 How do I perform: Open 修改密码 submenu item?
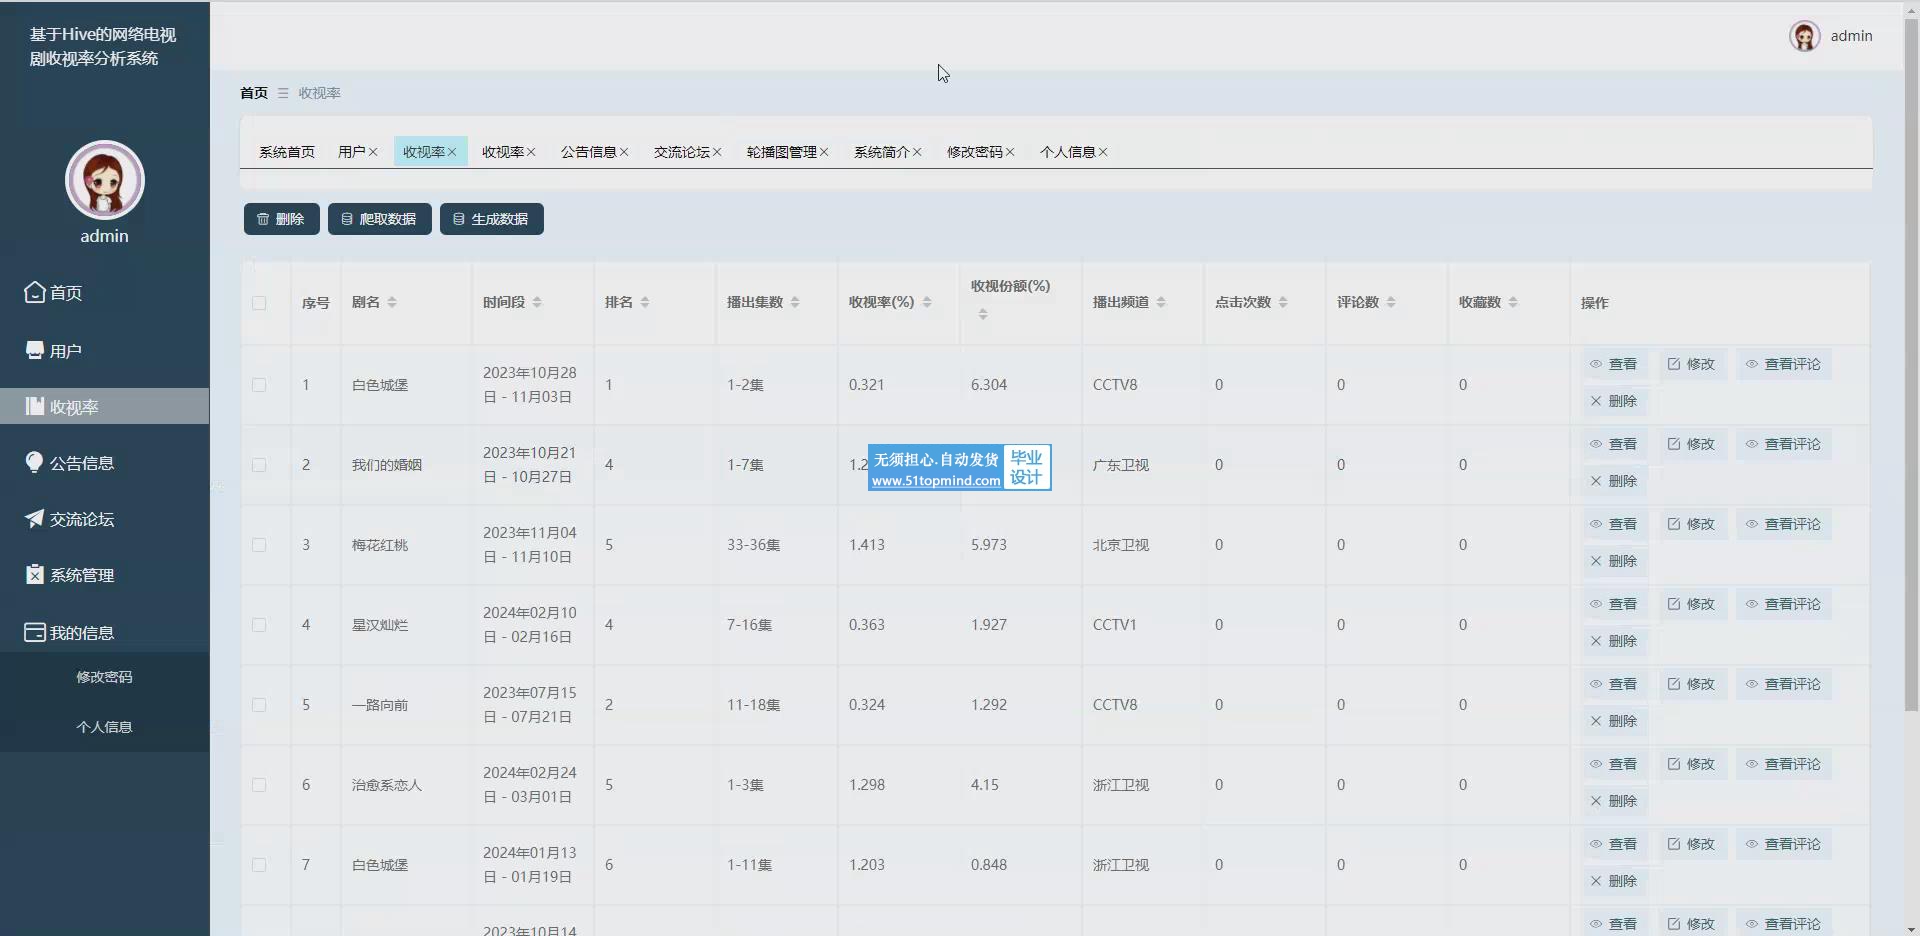[104, 677]
